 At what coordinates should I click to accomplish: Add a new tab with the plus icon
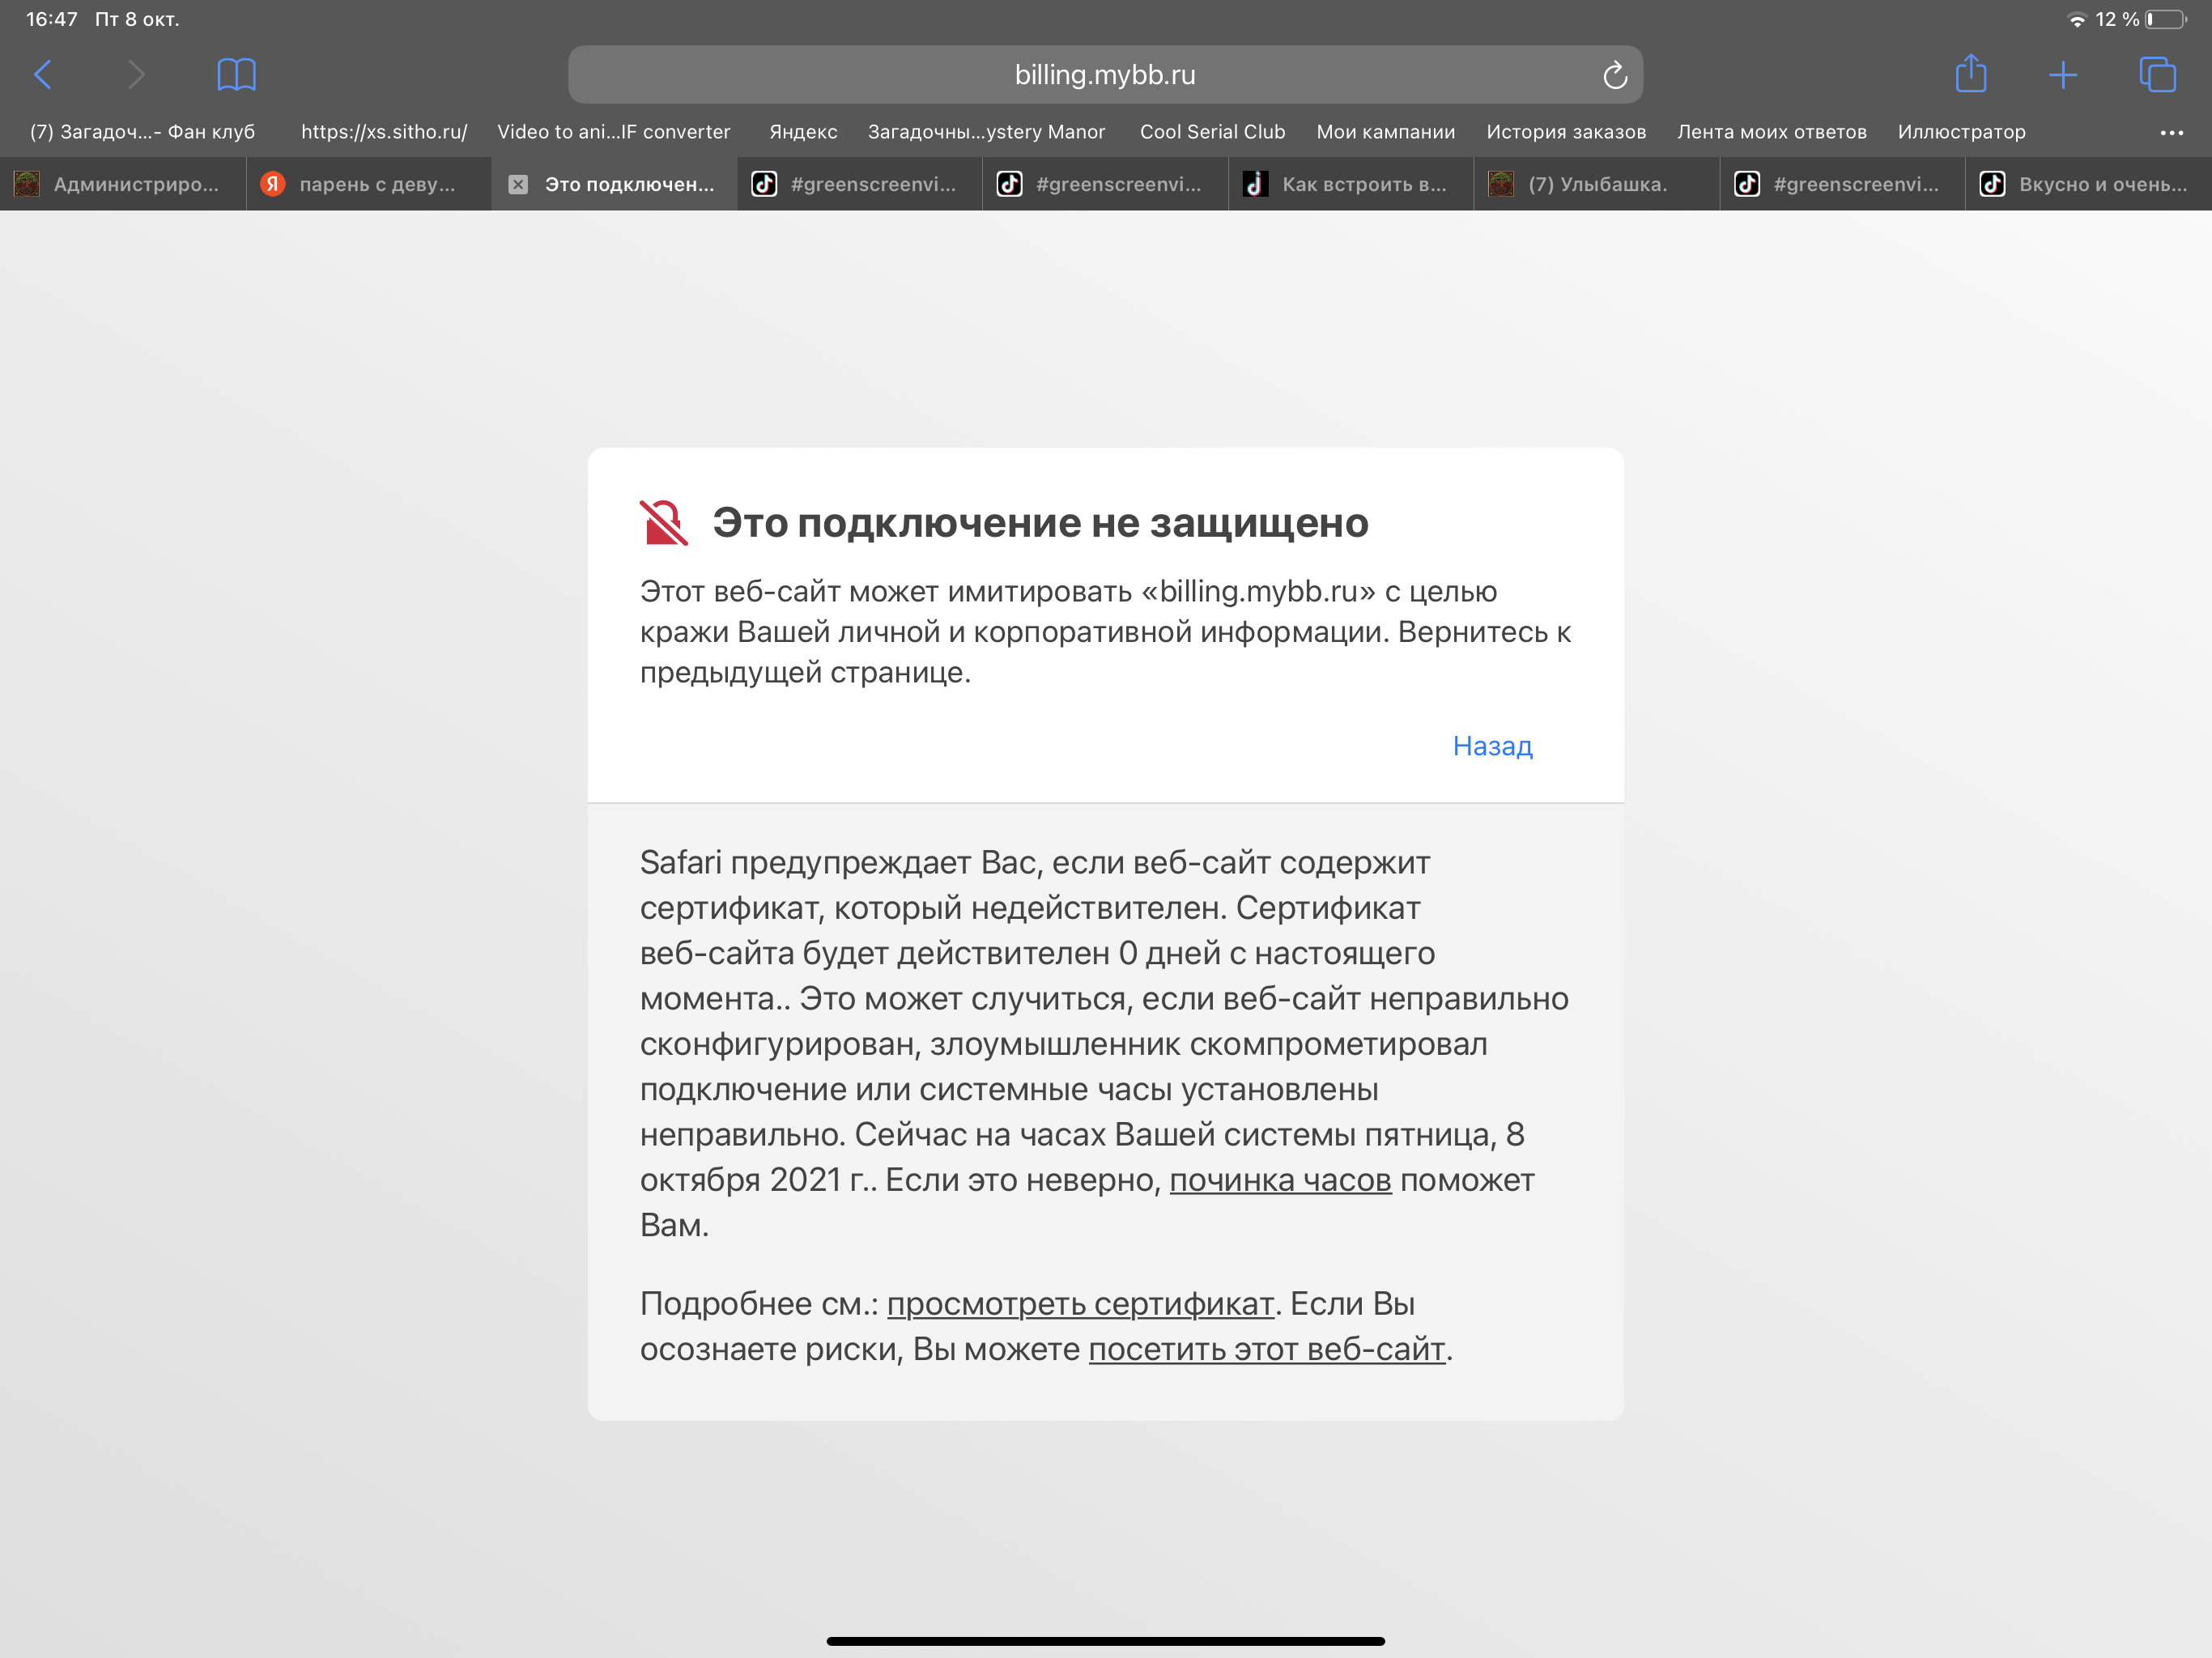tap(2062, 74)
